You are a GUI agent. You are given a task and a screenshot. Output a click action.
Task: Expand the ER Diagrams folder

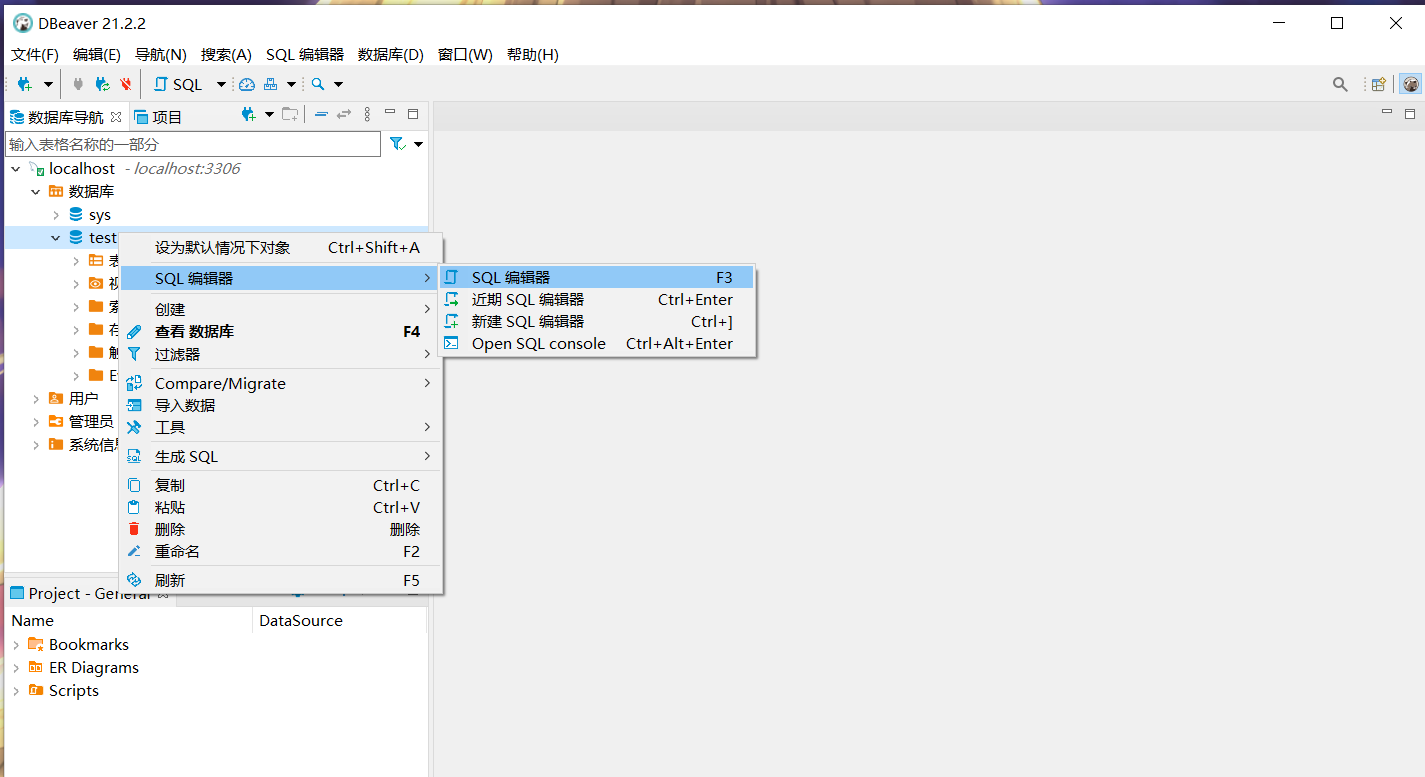(x=16, y=668)
